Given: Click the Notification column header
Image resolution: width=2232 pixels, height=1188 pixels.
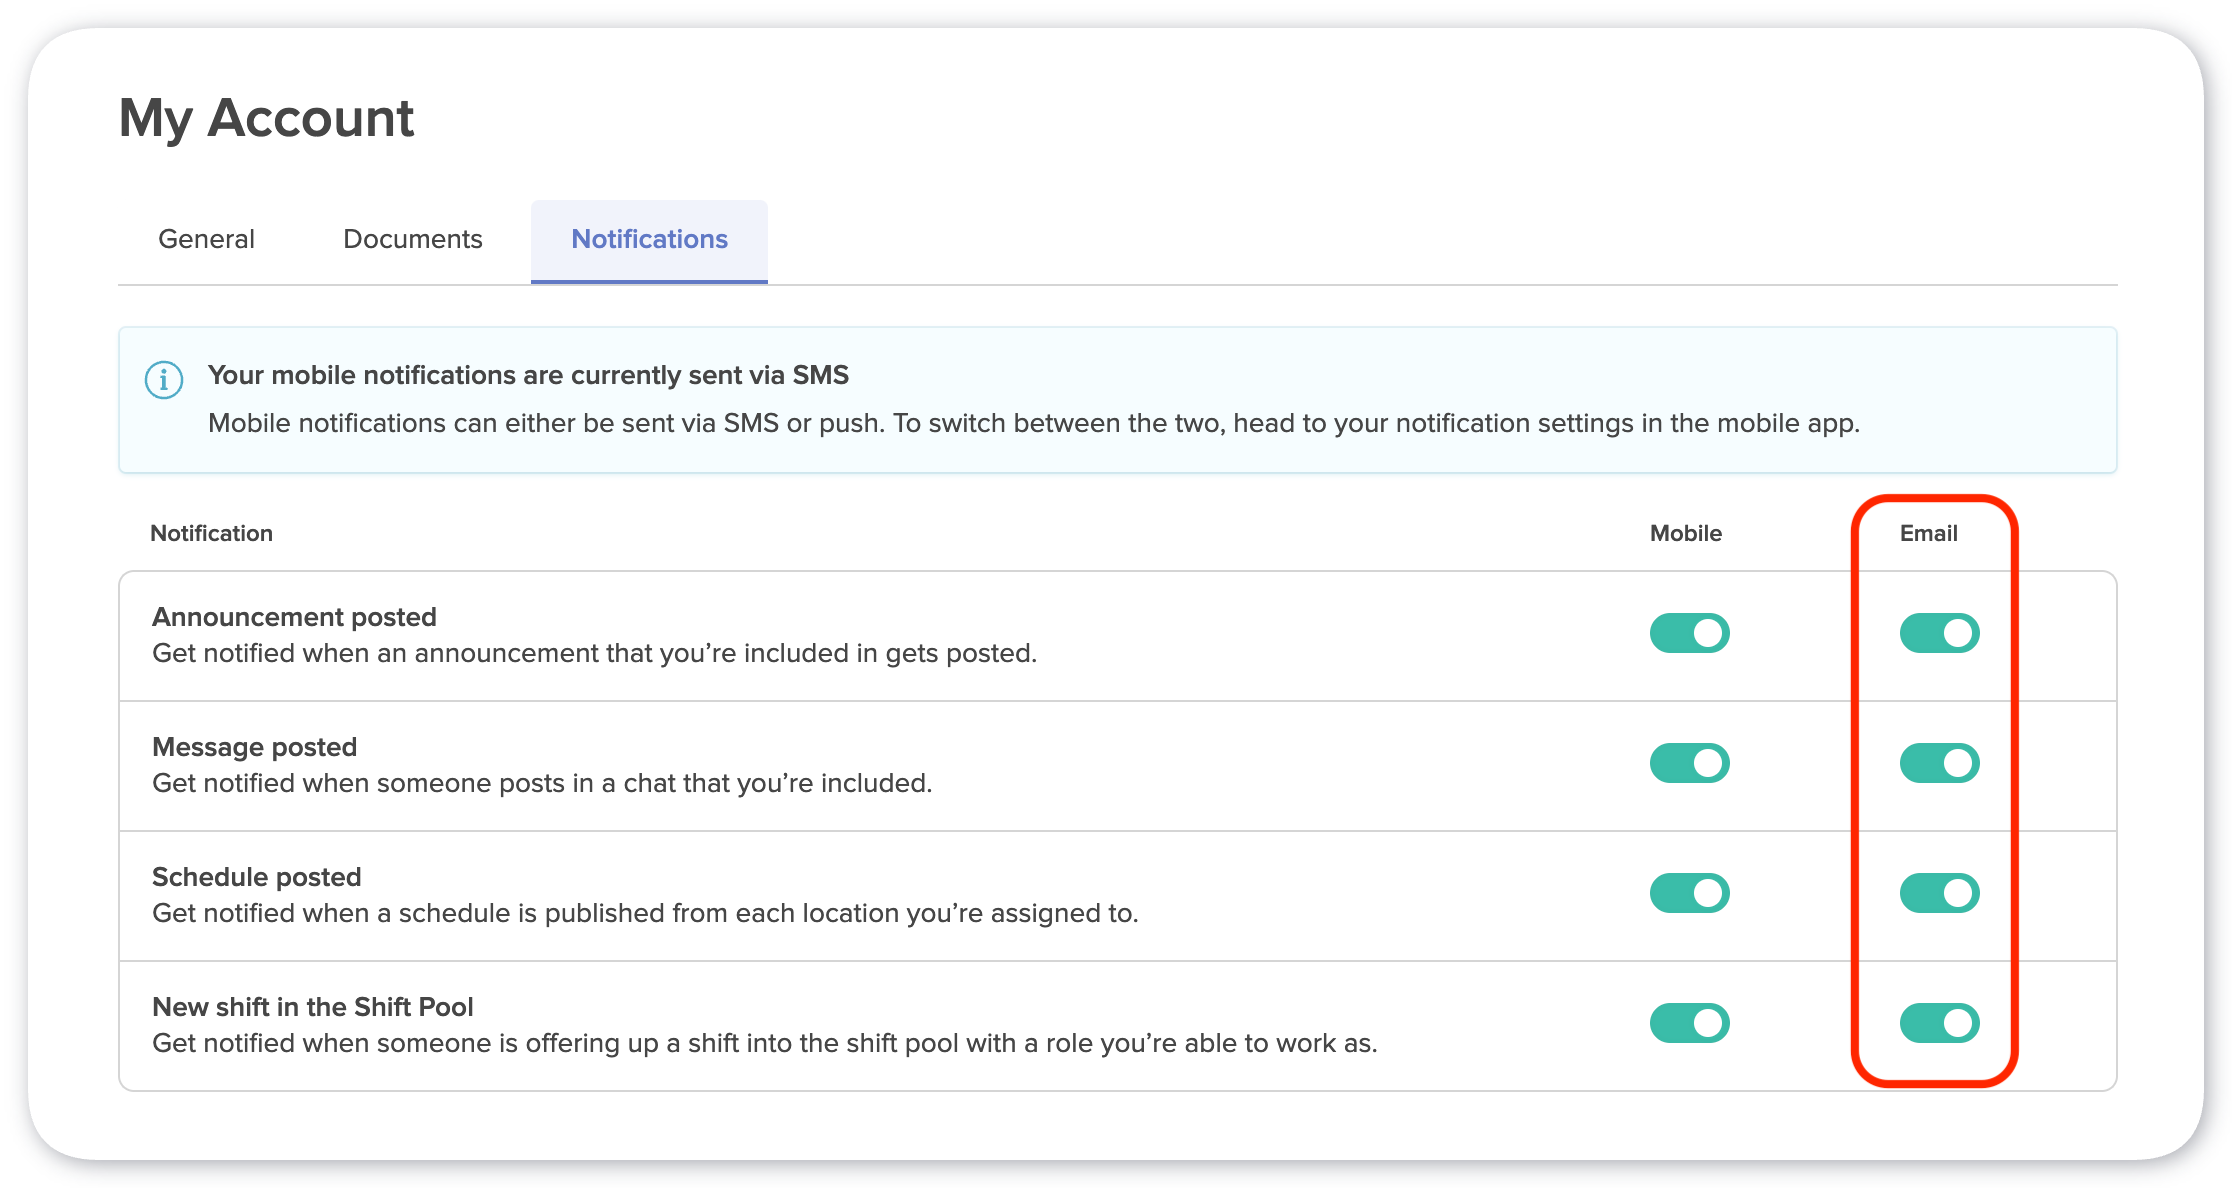Looking at the screenshot, I should [212, 533].
